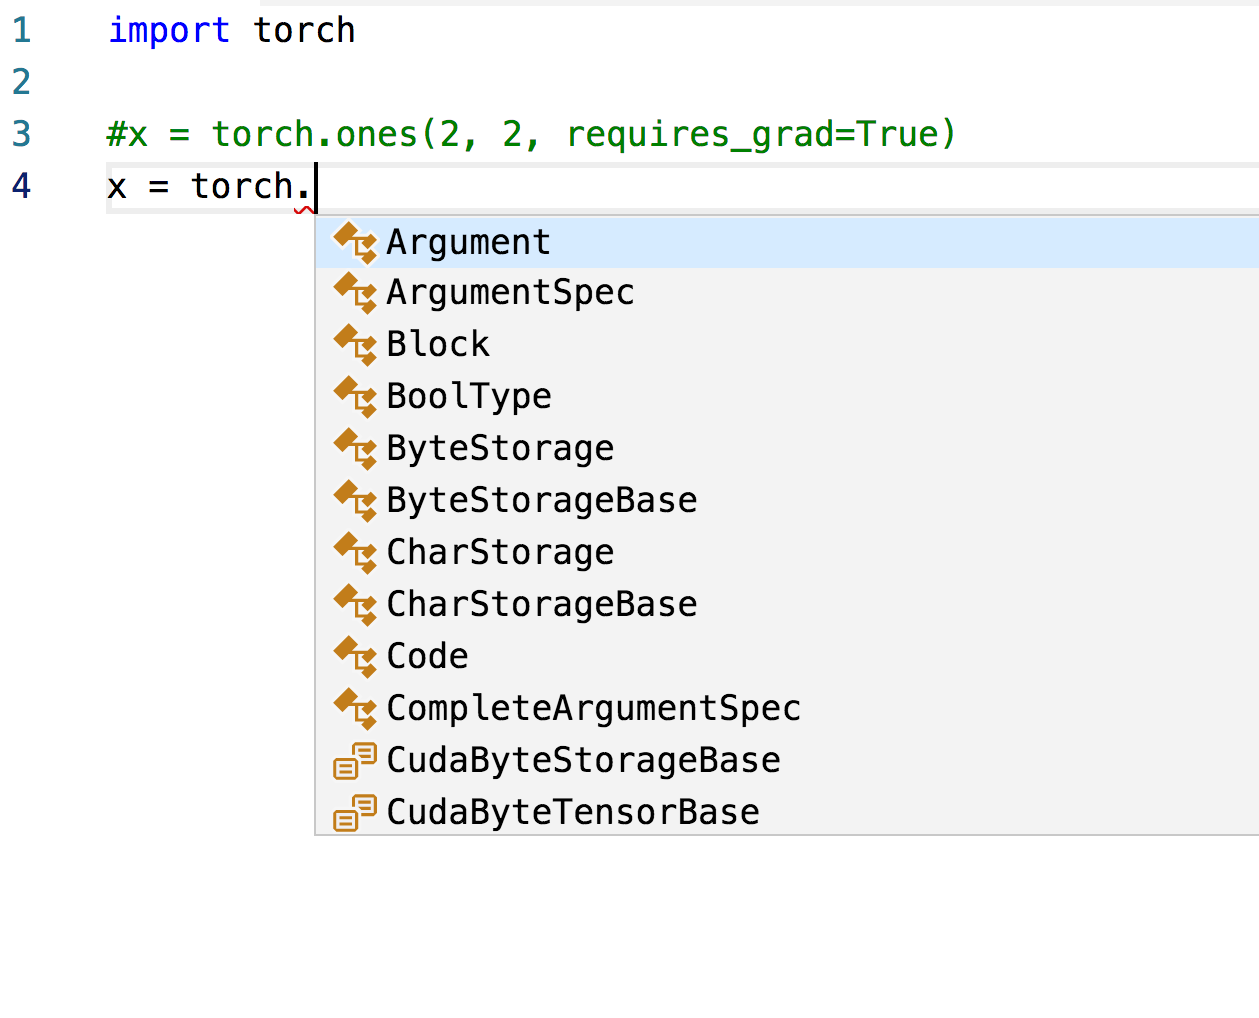This screenshot has width=1259, height=1018.
Task: Click the icon beside CharStorageBase
Action: 355,605
